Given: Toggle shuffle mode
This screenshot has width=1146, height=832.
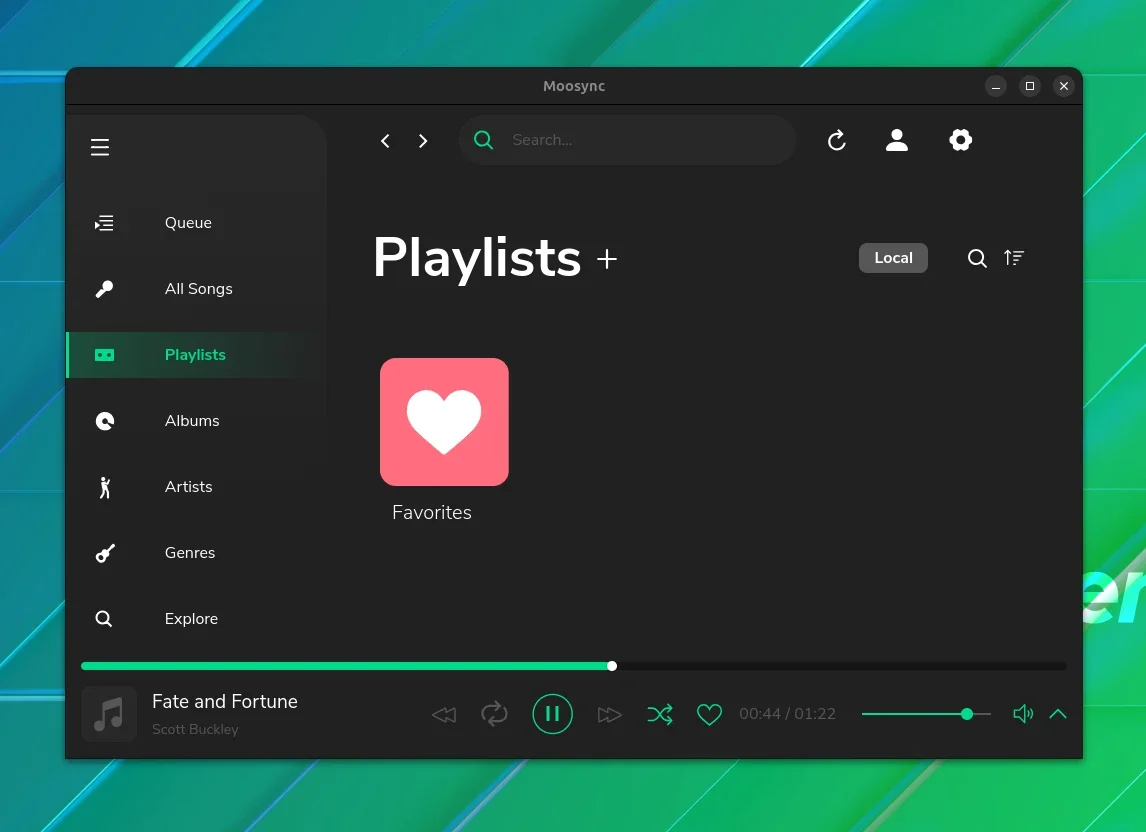Looking at the screenshot, I should point(660,714).
